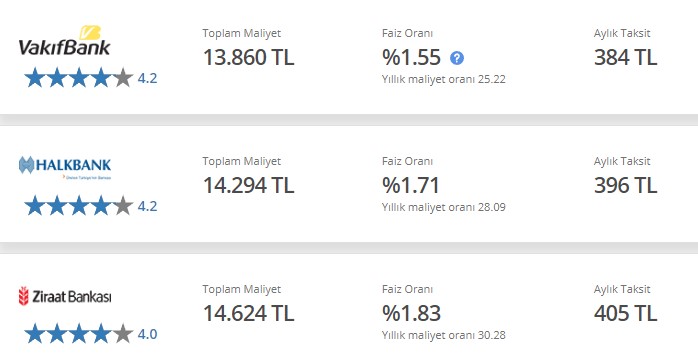Image resolution: width=698 pixels, height=364 pixels.
Task: Open the blue question mark help icon
Action: pyautogui.click(x=457, y=58)
